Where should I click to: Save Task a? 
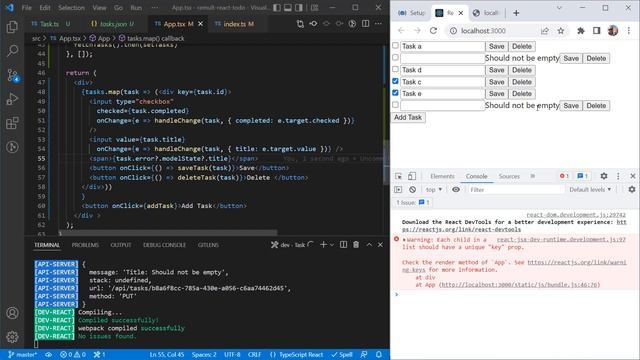(x=496, y=46)
